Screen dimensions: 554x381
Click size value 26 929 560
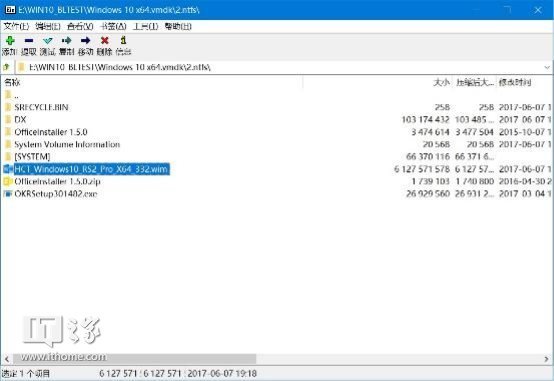[x=428, y=194]
